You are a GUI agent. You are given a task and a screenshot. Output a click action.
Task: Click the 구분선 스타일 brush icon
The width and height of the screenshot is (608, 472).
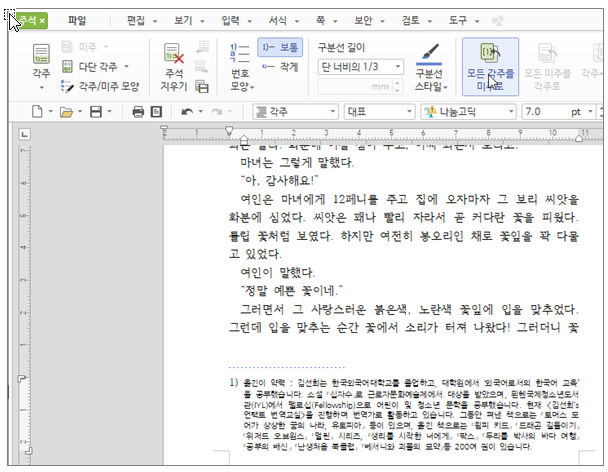pyautogui.click(x=430, y=53)
